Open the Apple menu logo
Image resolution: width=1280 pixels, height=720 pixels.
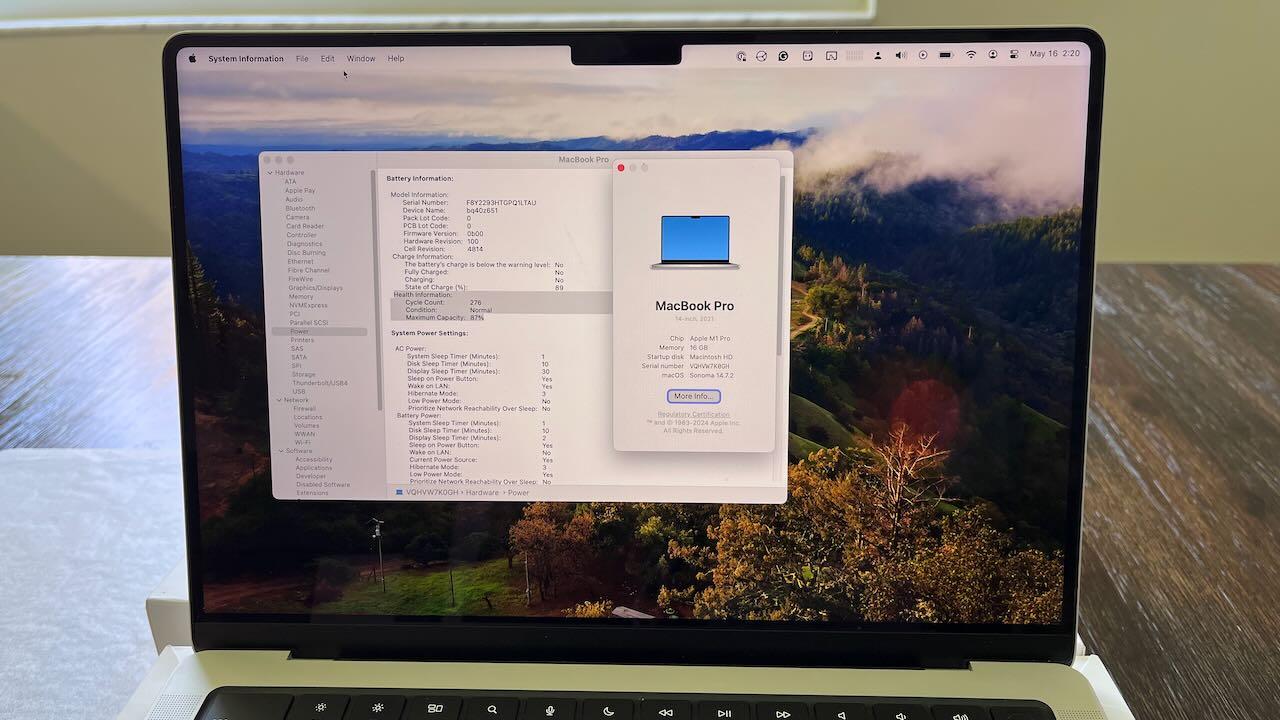click(192, 58)
